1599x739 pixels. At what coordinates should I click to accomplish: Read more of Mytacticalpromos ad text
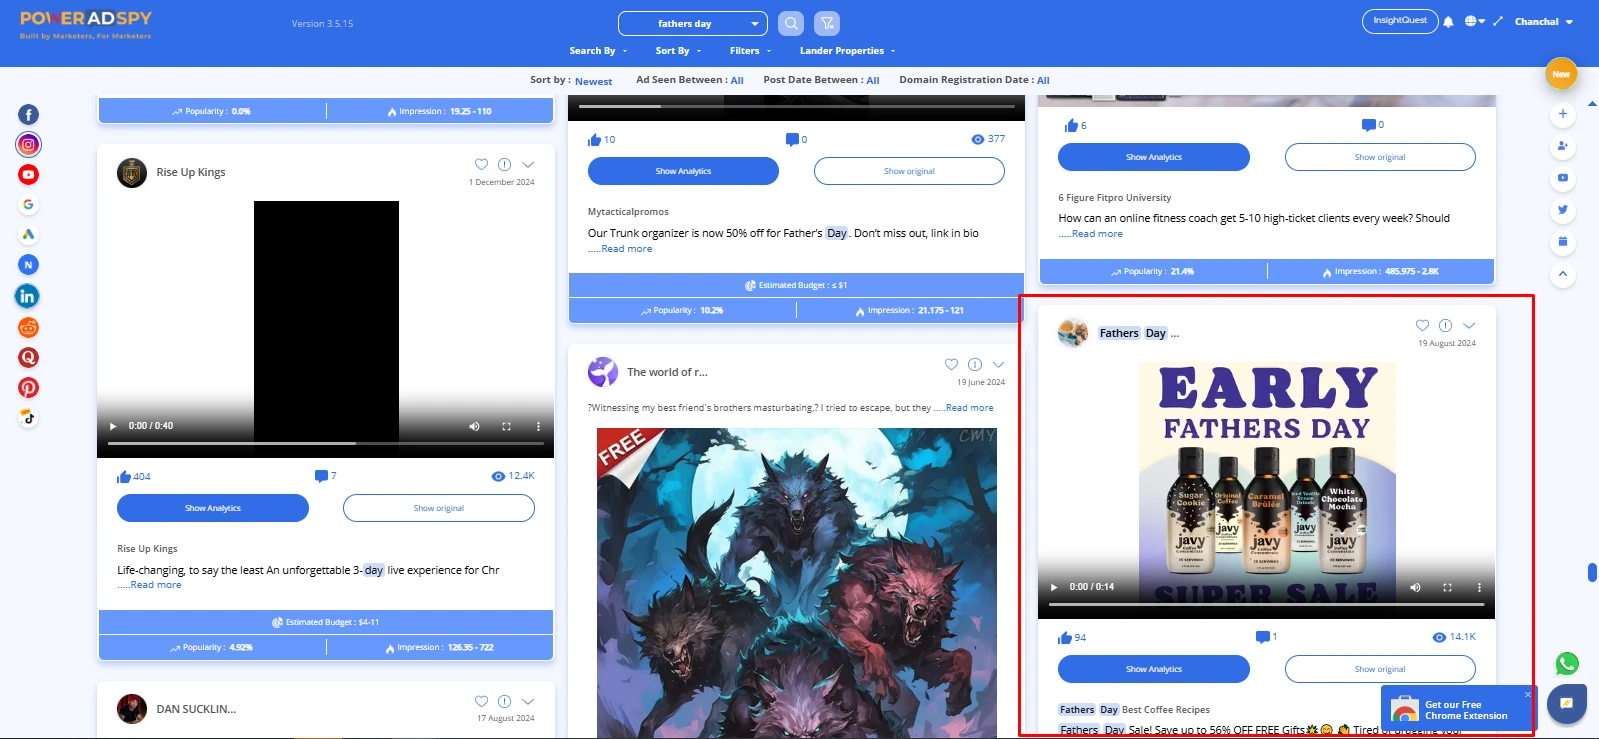[x=626, y=249]
